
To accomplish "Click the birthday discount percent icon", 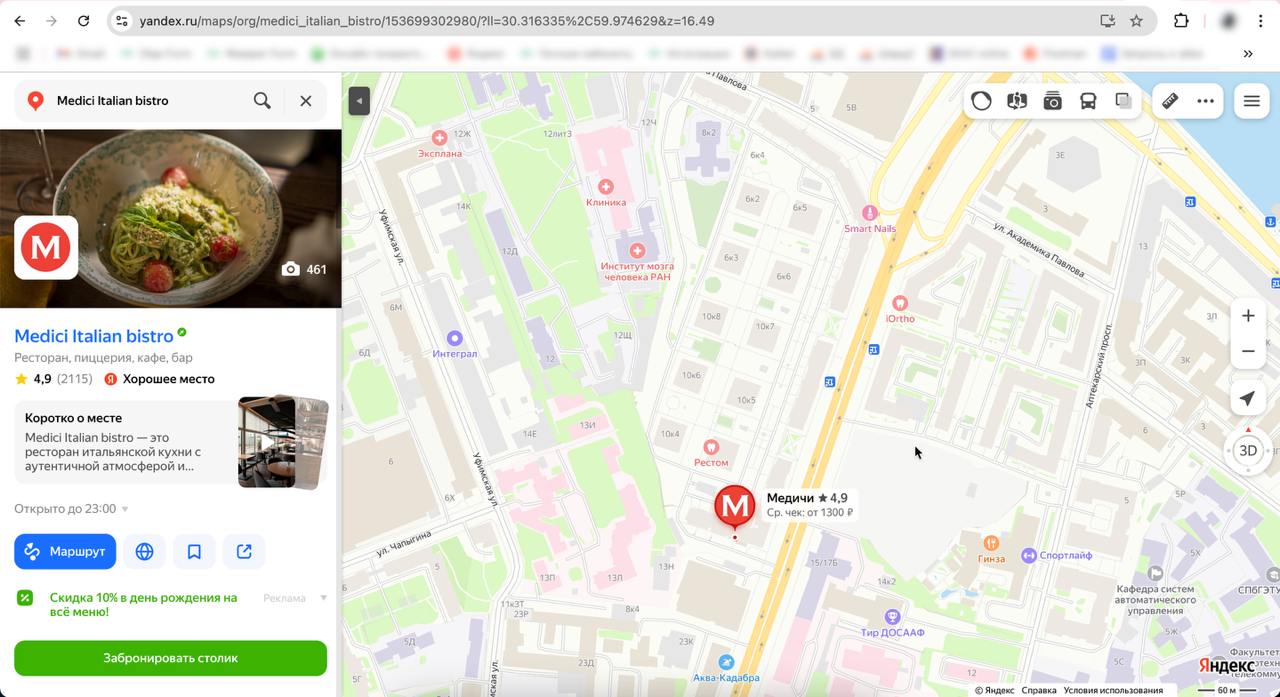I will 25,598.
